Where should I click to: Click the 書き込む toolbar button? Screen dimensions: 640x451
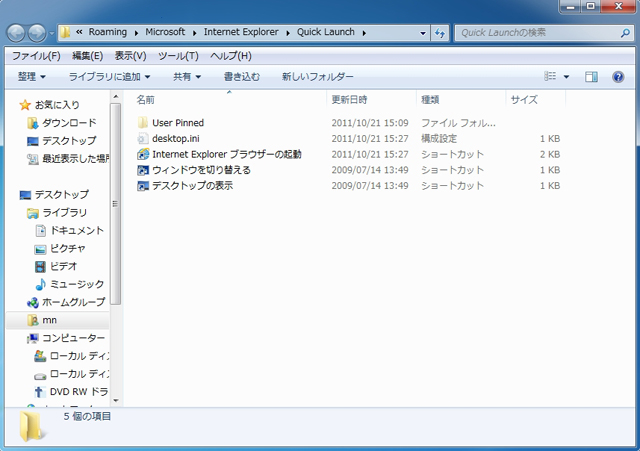tap(242, 77)
